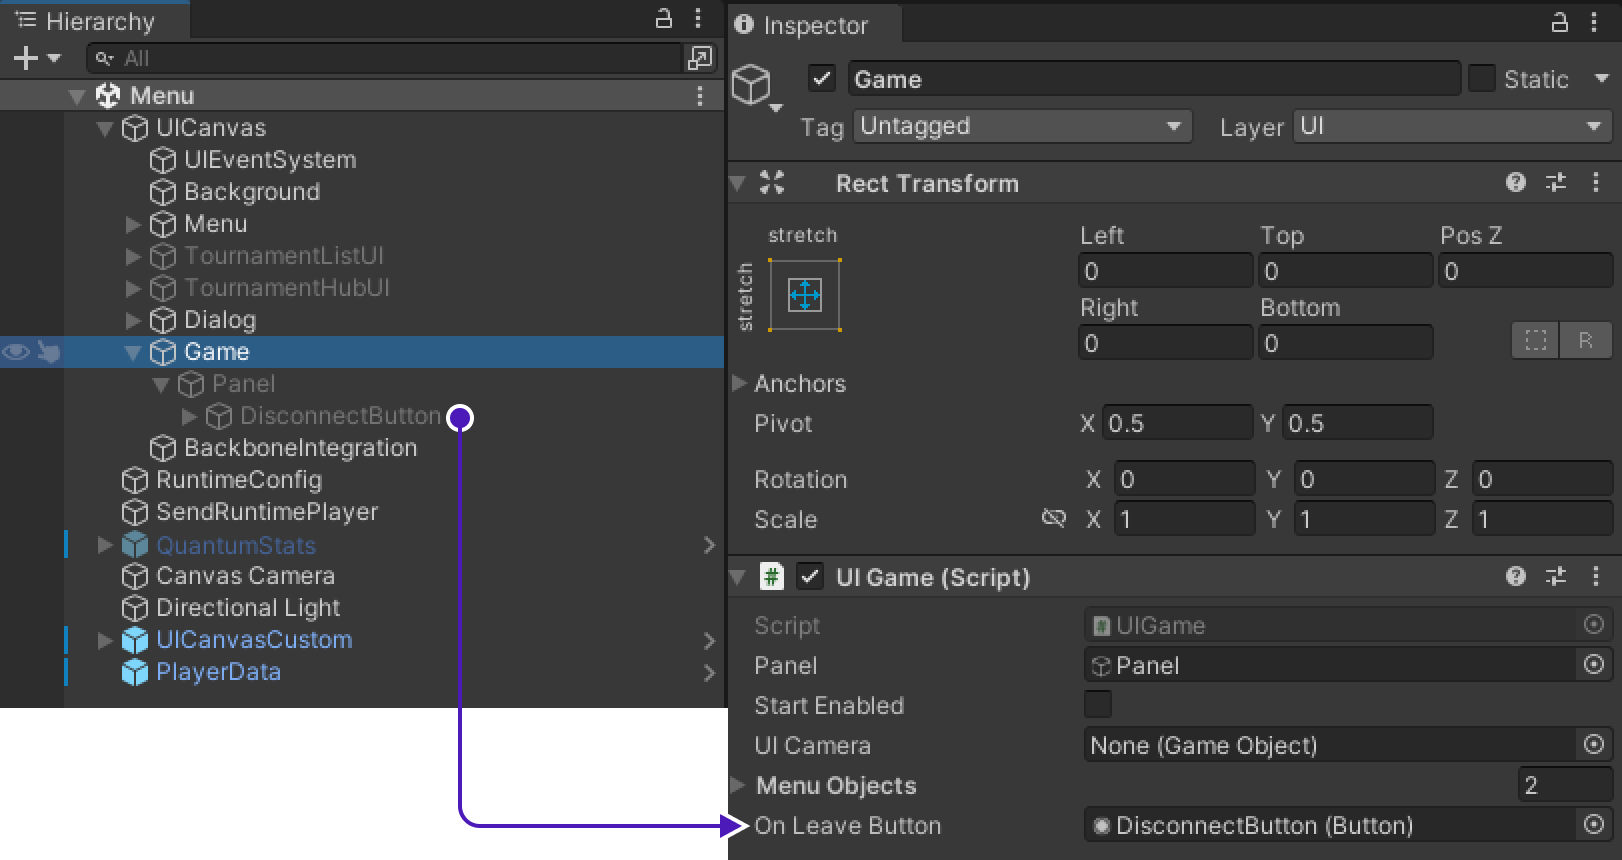Expand the Anchors section
Screen dimensions: 1622x860
coord(740,383)
